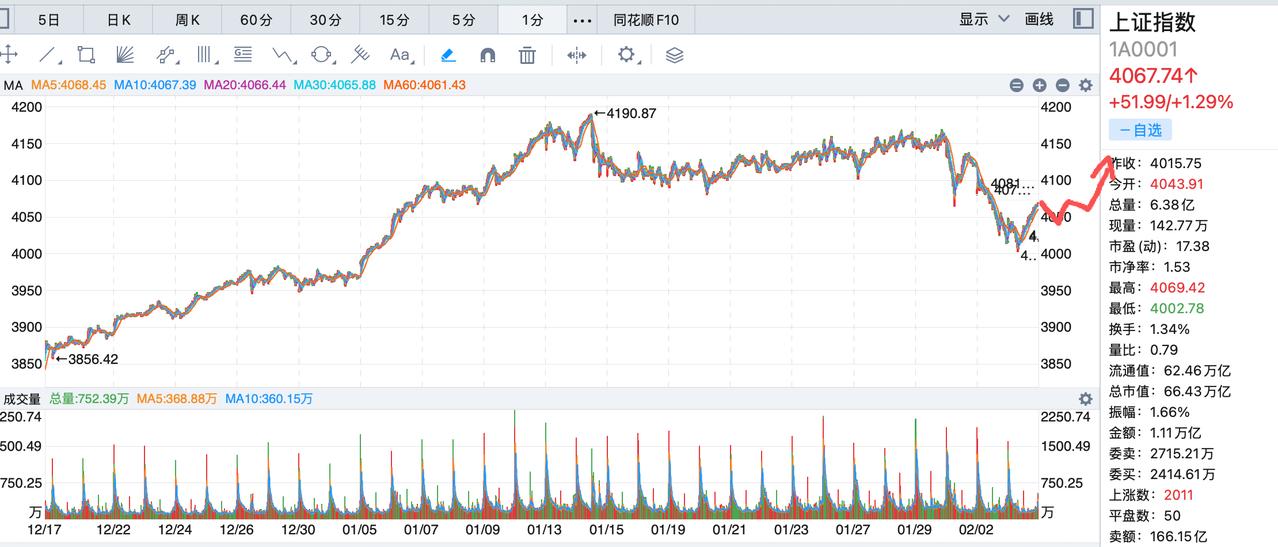The width and height of the screenshot is (1278, 547).
Task: Click the trash can delete drawings icon
Action: [x=528, y=55]
